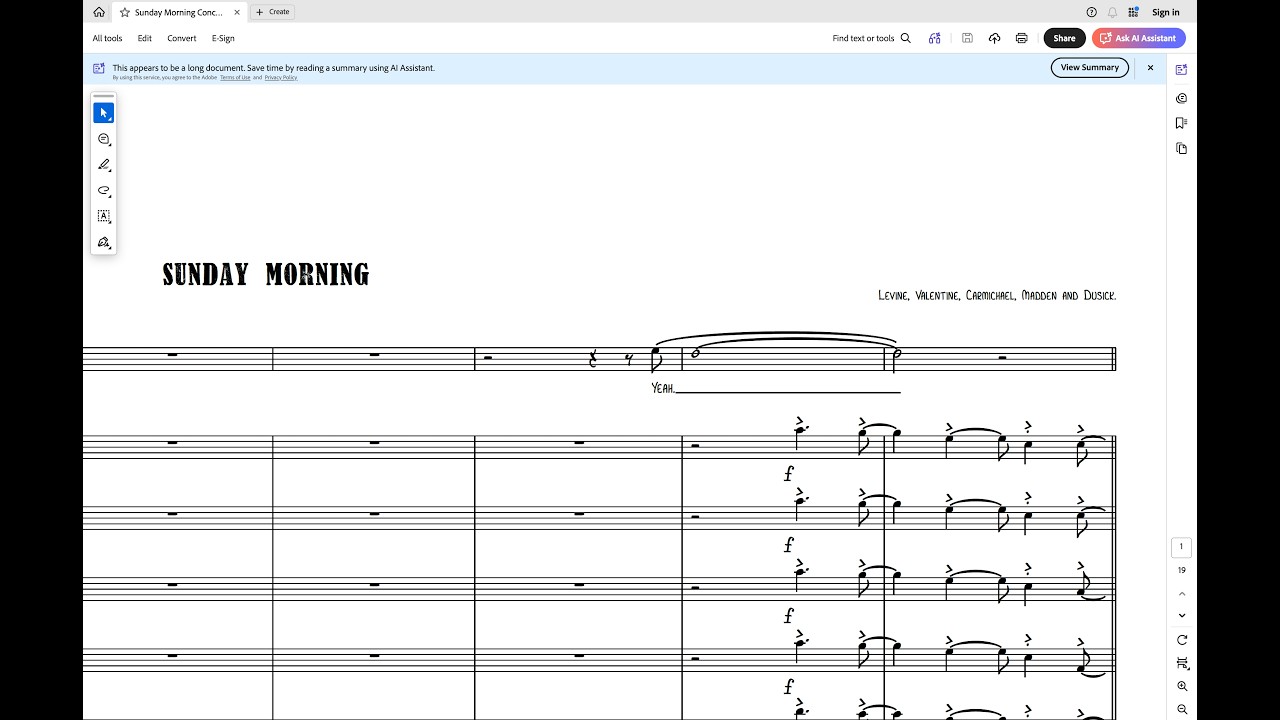Click the current page number box
The height and width of the screenshot is (720, 1280).
tap(1181, 547)
